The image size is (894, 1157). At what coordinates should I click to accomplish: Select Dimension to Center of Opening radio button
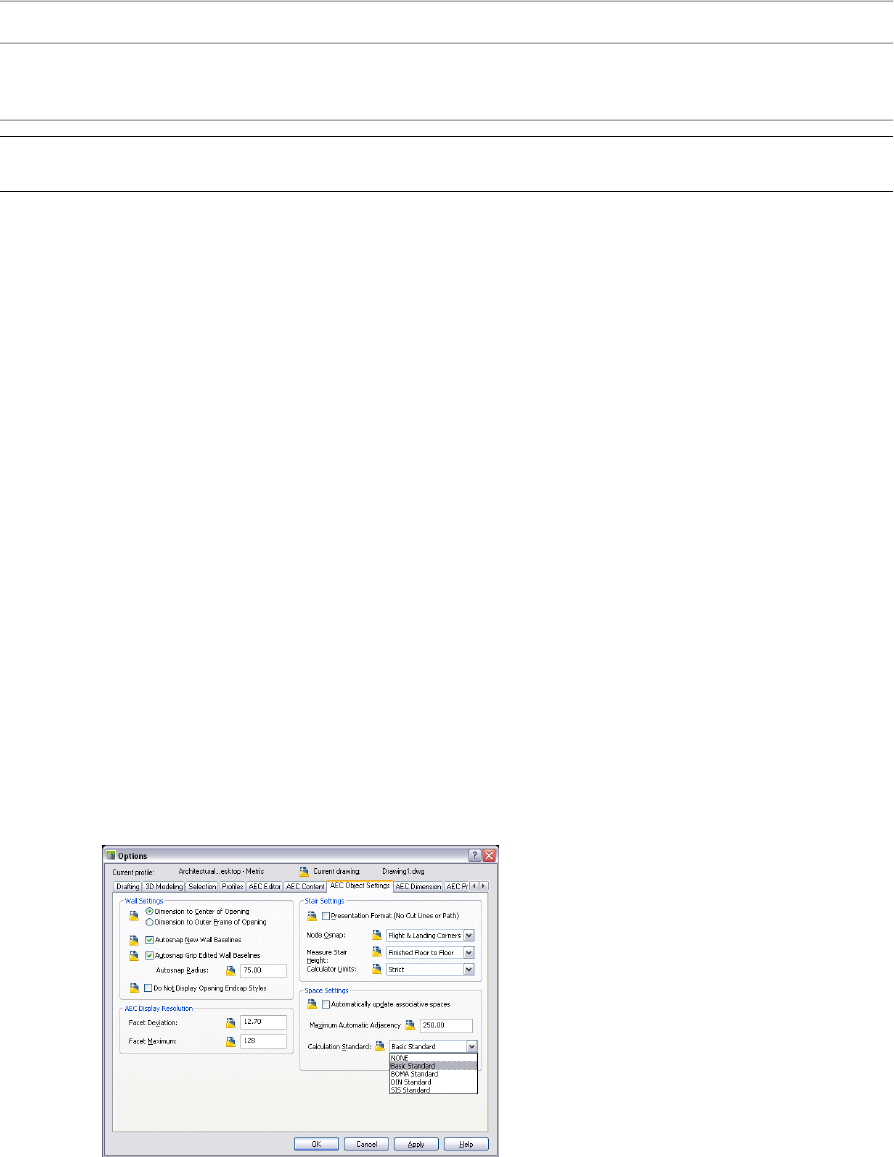pyautogui.click(x=150, y=911)
